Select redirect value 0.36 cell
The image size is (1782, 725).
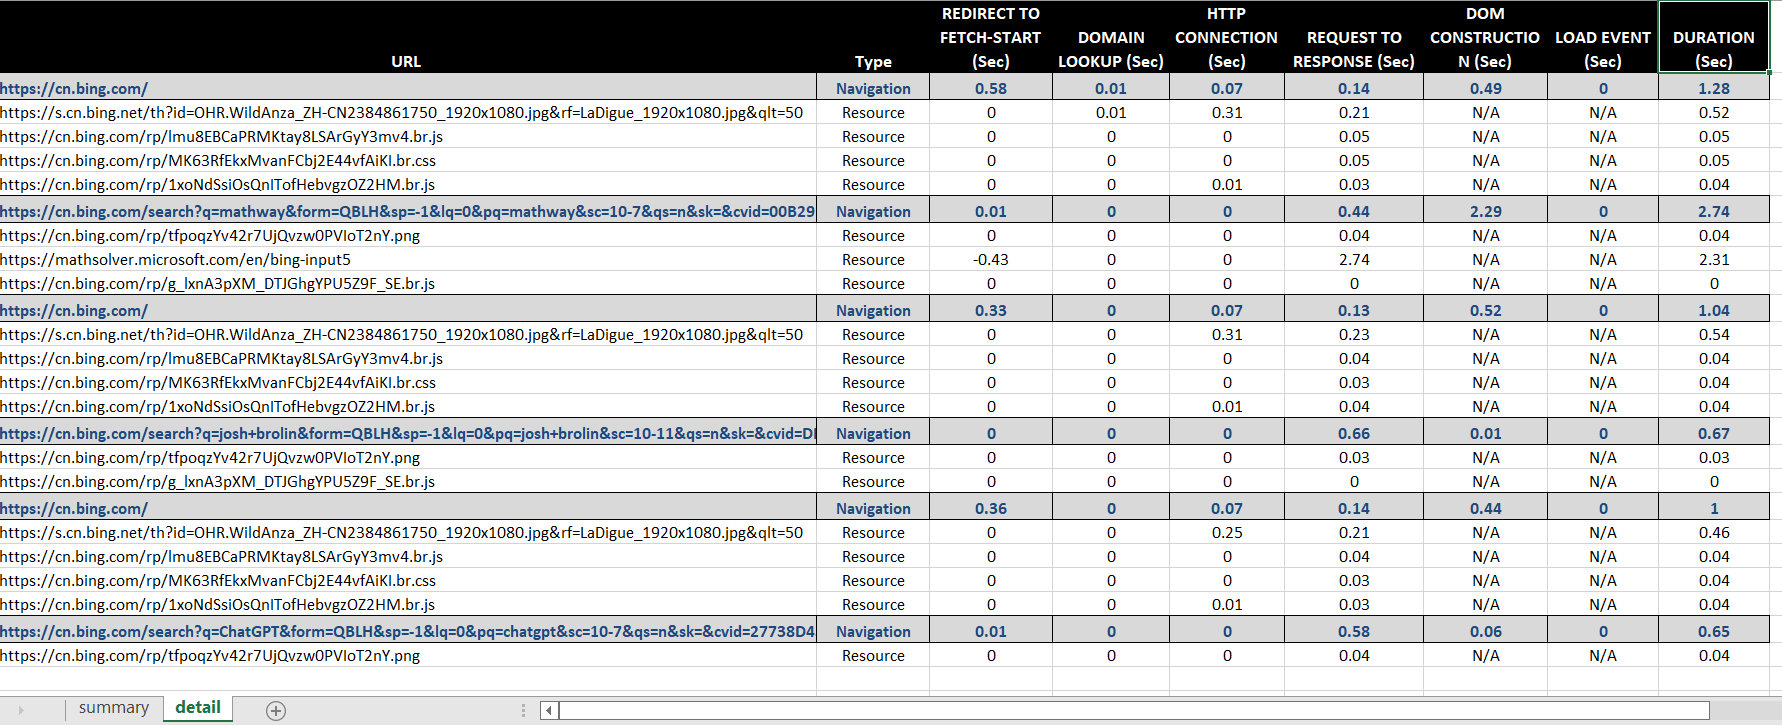(991, 509)
